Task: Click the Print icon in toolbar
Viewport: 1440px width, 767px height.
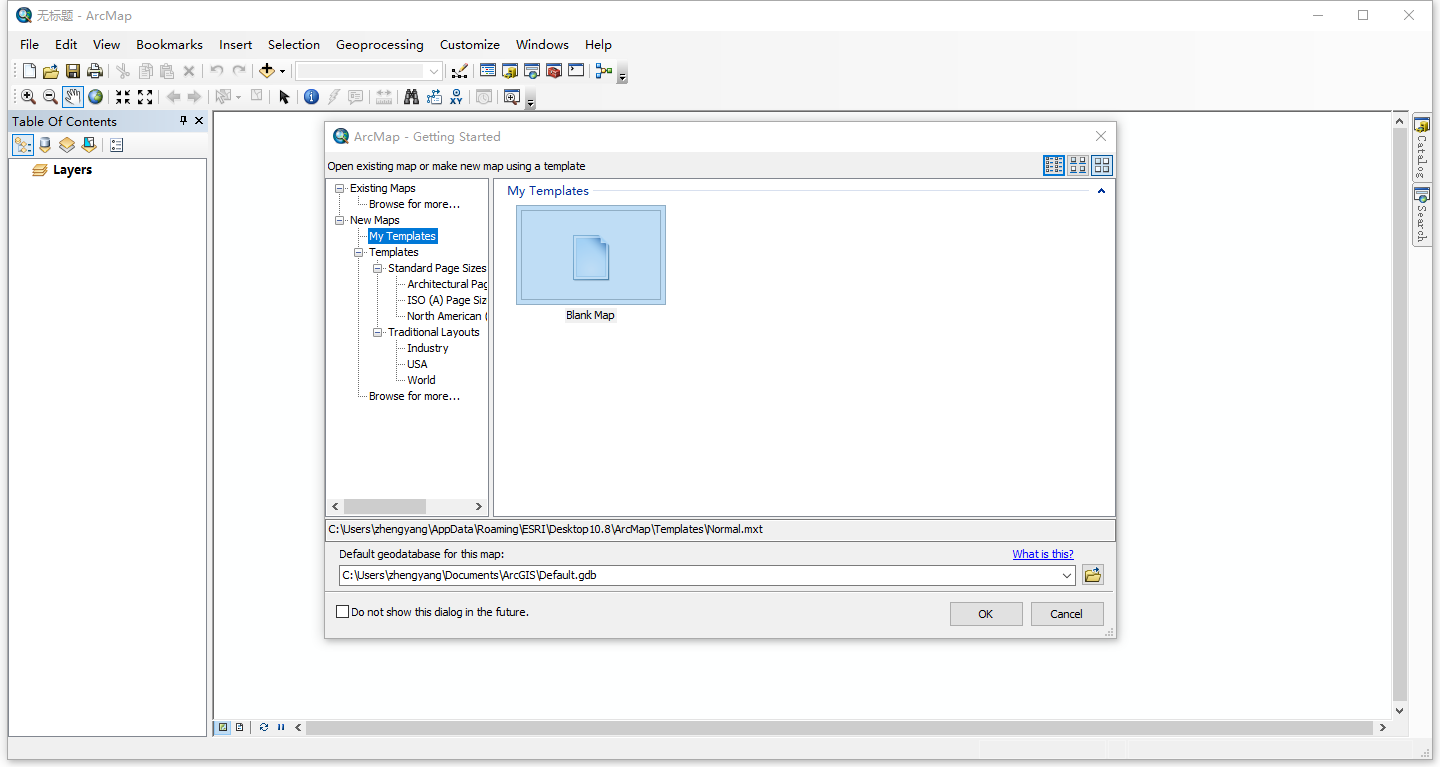Action: [x=95, y=71]
